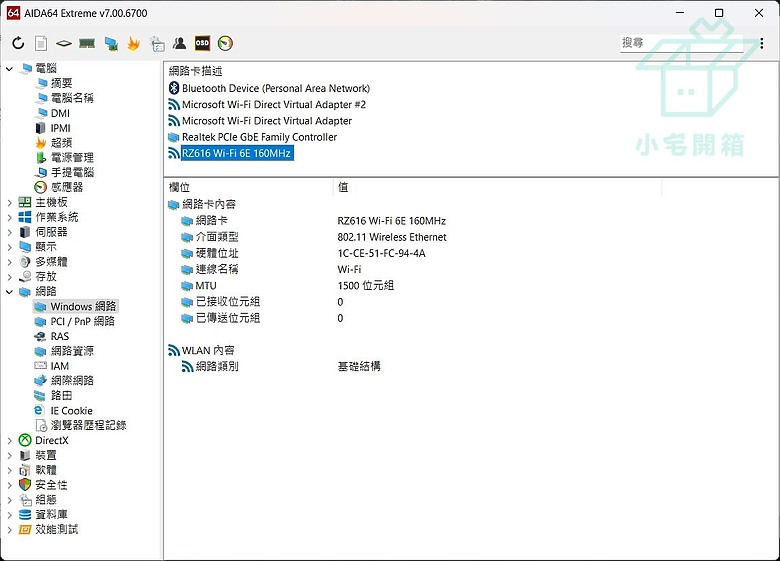This screenshot has height=561, width=780.
Task: Select Microsoft Wi-Fi Direct Virtual Adapter #2
Action: (274, 105)
